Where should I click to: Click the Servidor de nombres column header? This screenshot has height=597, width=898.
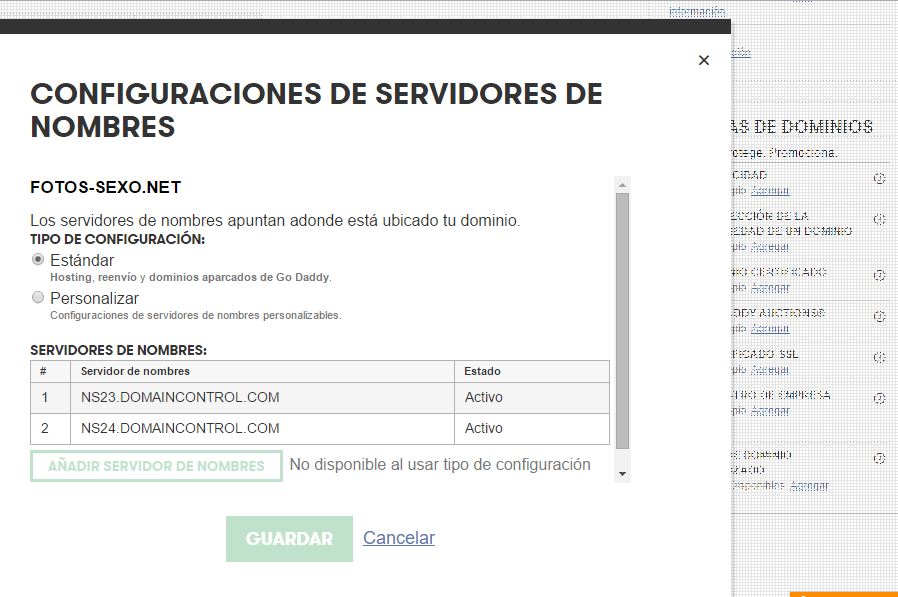point(135,371)
